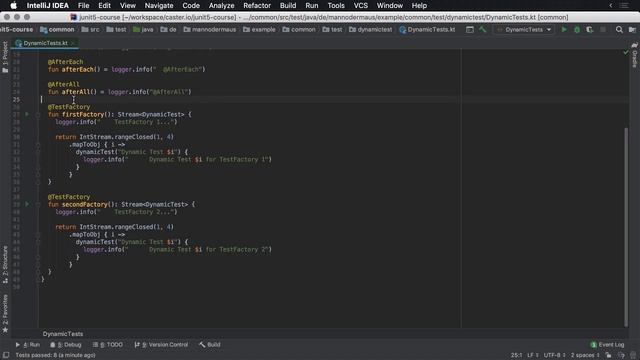Open the Analyze menu
Image resolution: width=640 pixels, height=360 pixels.
222,6
